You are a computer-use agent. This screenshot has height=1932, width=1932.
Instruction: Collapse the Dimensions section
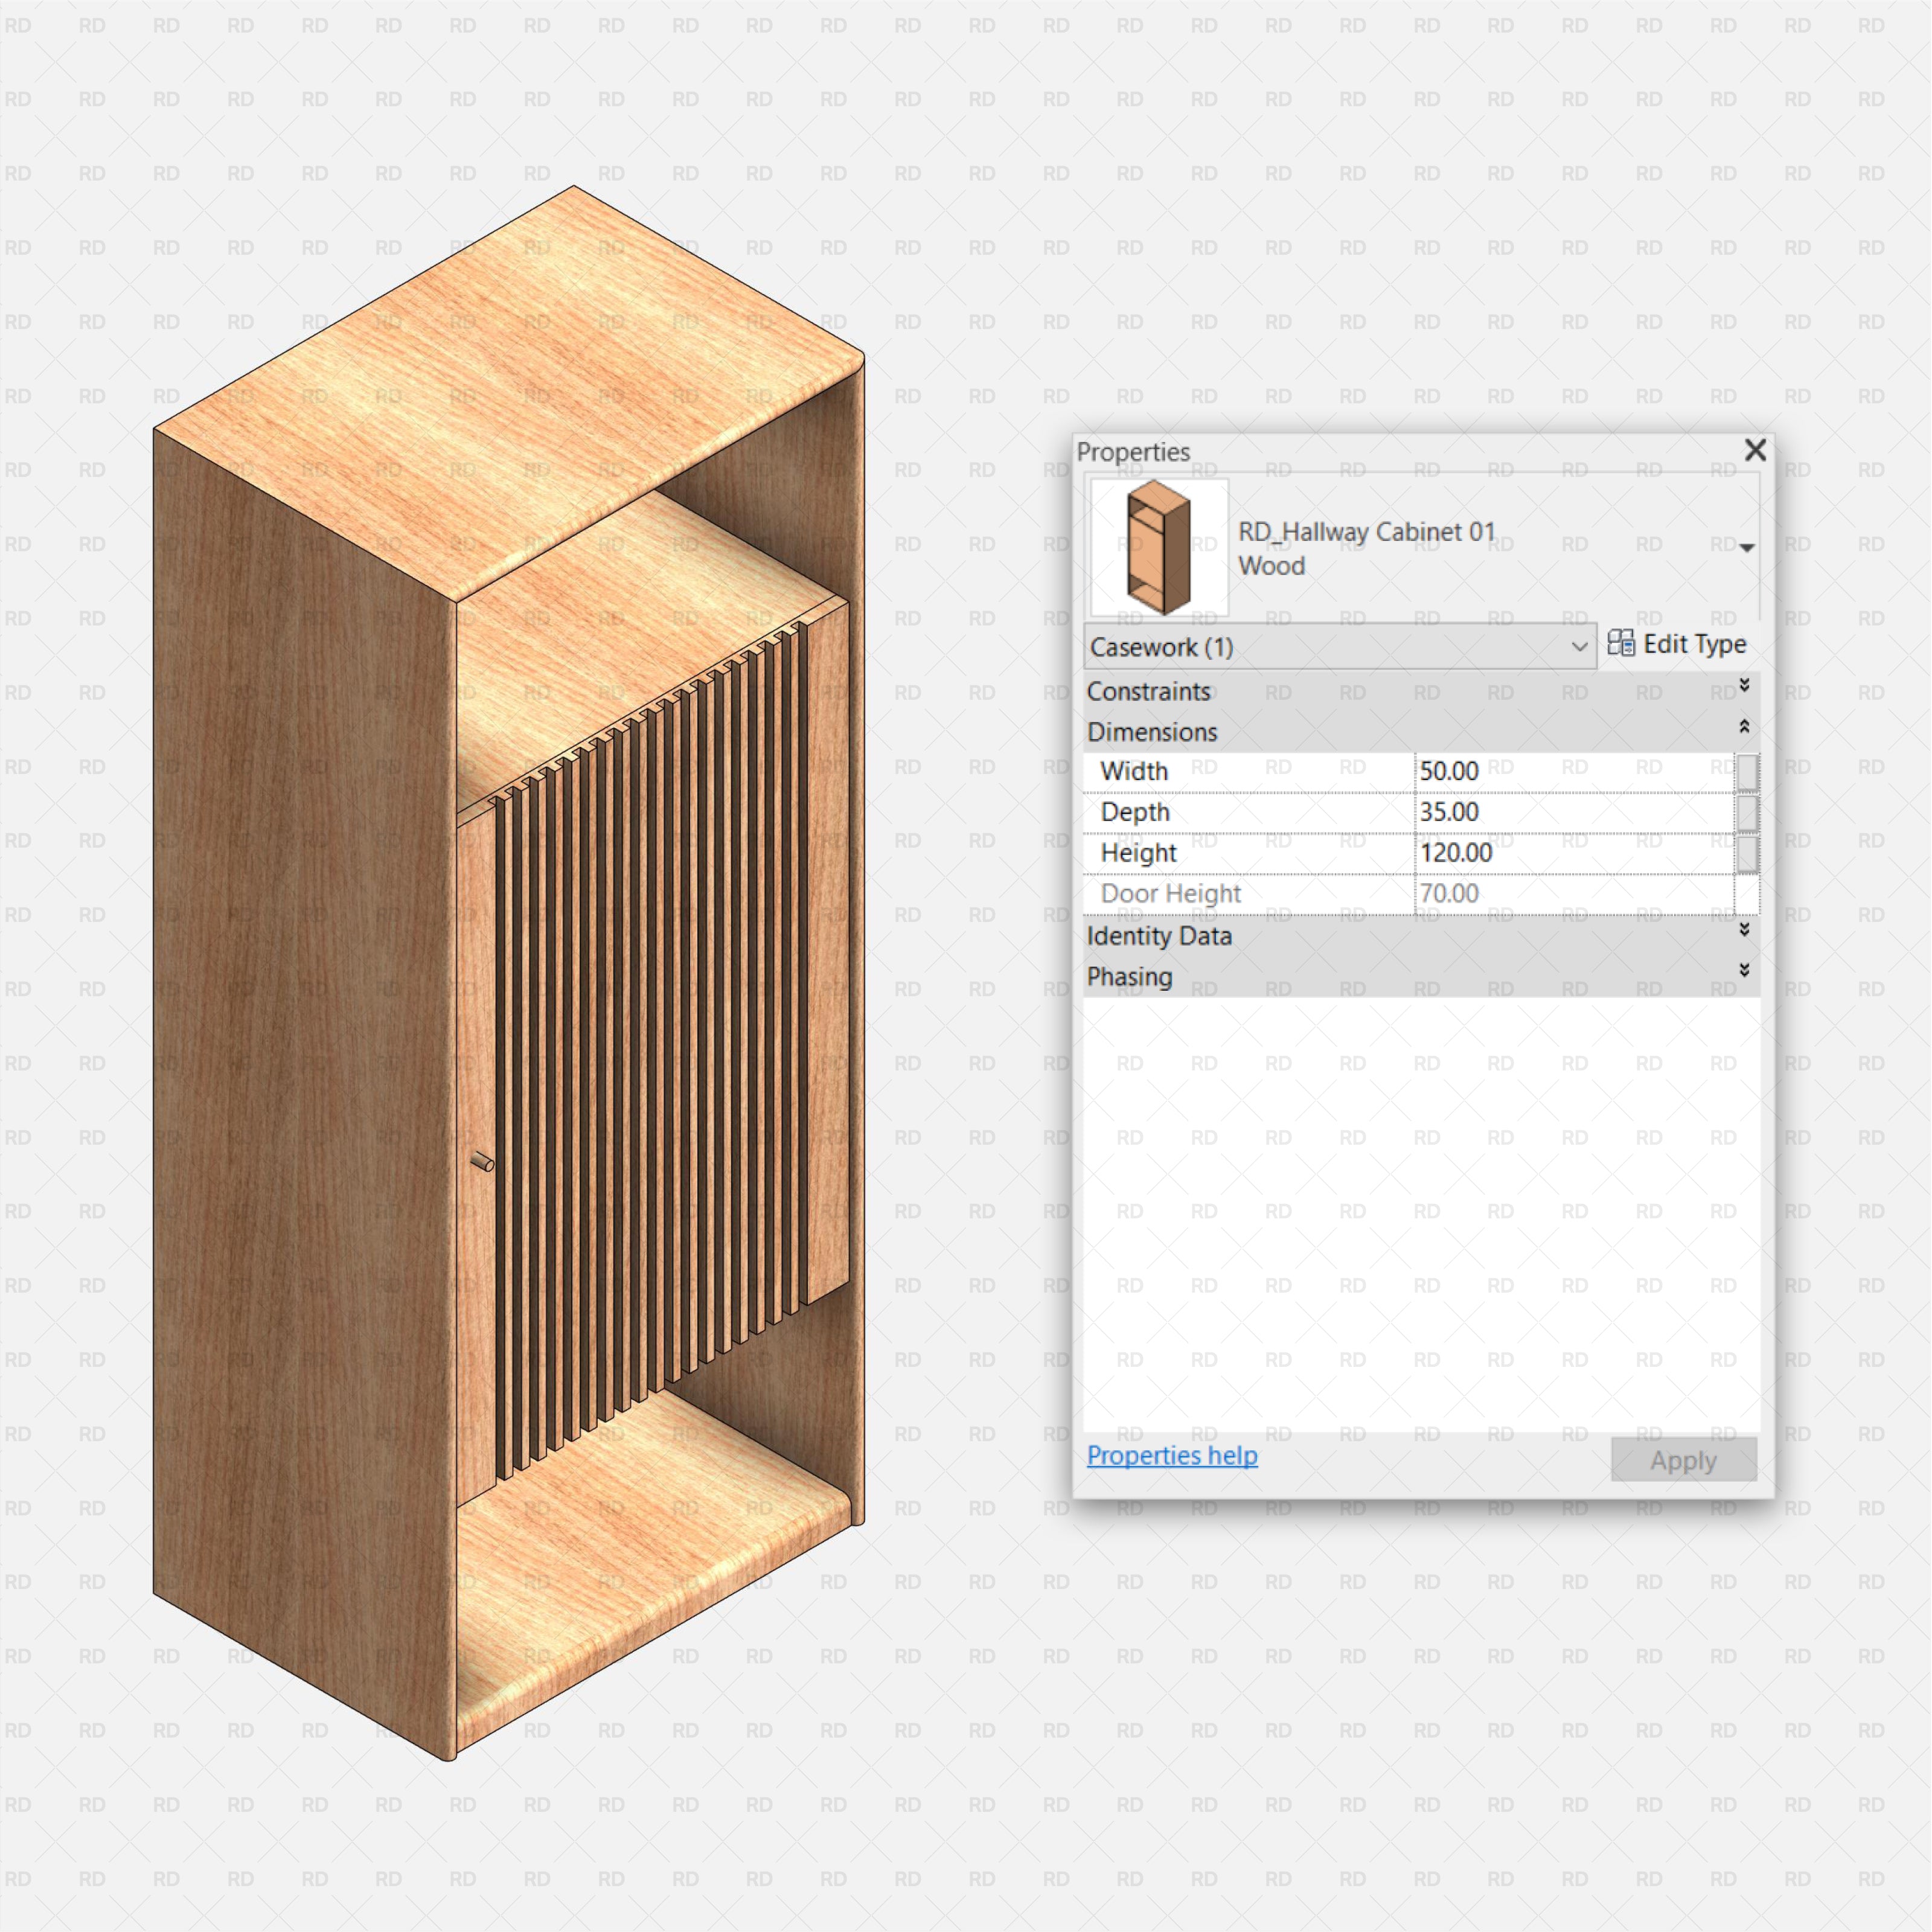click(x=1744, y=727)
